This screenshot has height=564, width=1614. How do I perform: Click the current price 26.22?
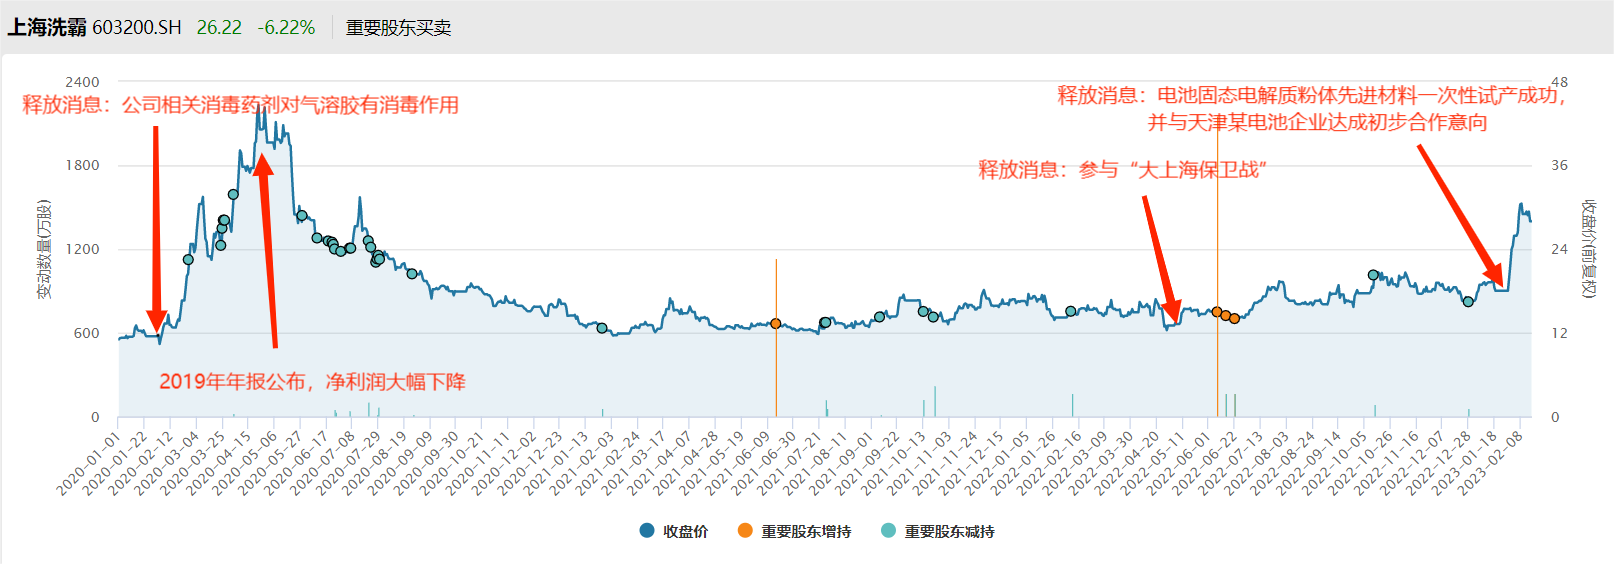219,28
